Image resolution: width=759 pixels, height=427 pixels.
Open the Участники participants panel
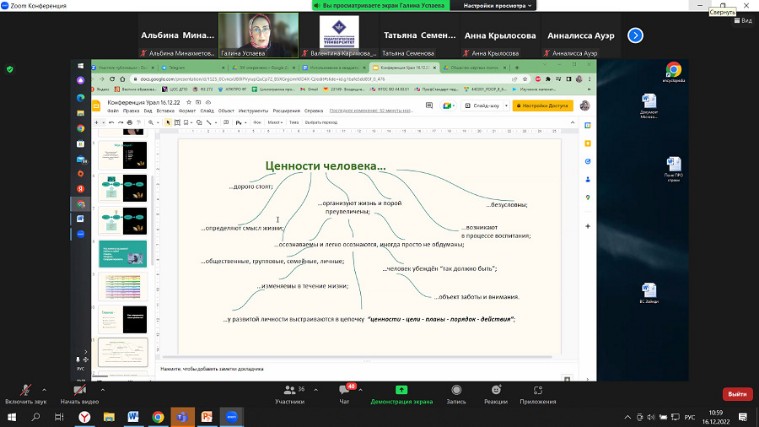(289, 393)
